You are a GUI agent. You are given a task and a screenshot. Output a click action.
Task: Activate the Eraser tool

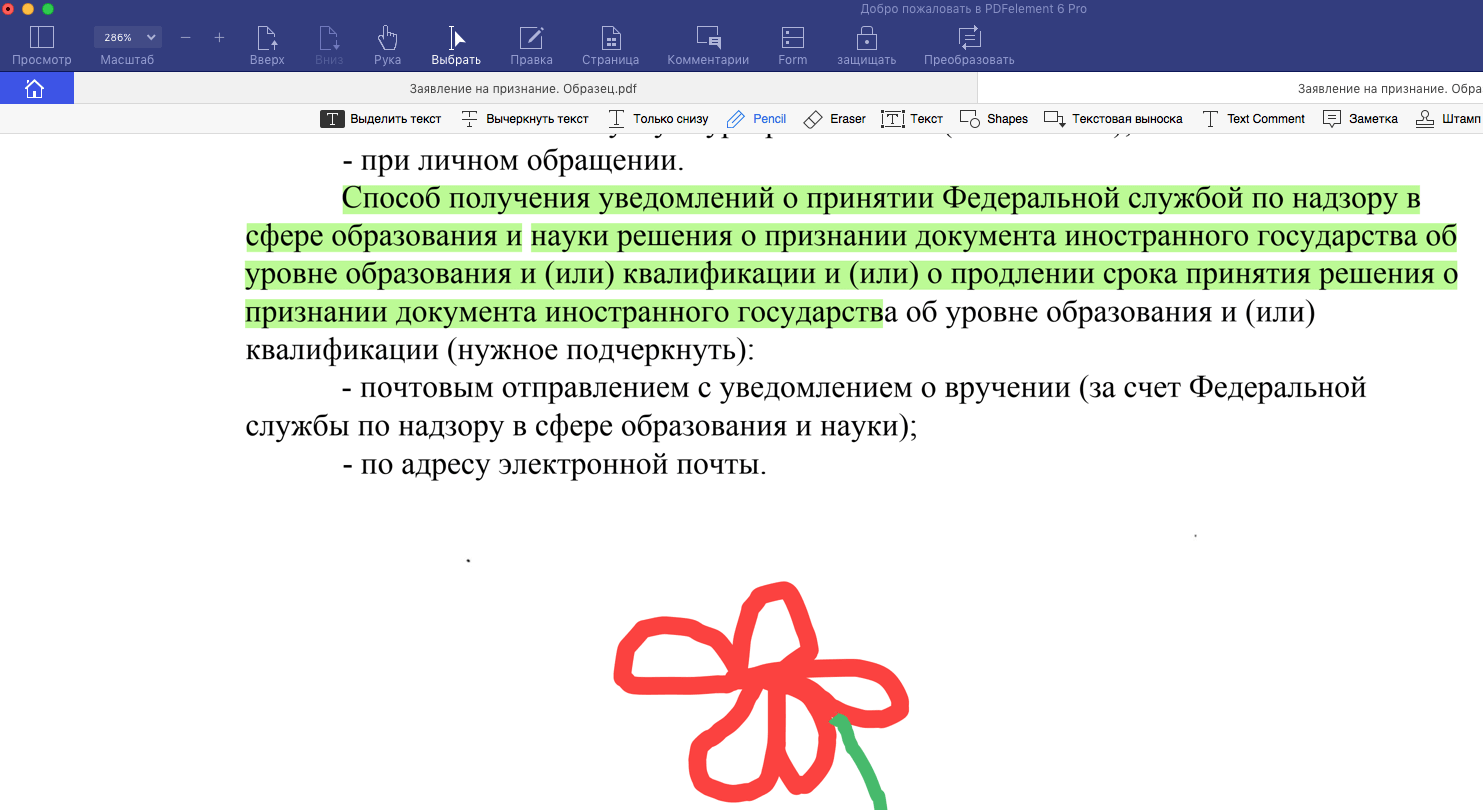point(835,118)
